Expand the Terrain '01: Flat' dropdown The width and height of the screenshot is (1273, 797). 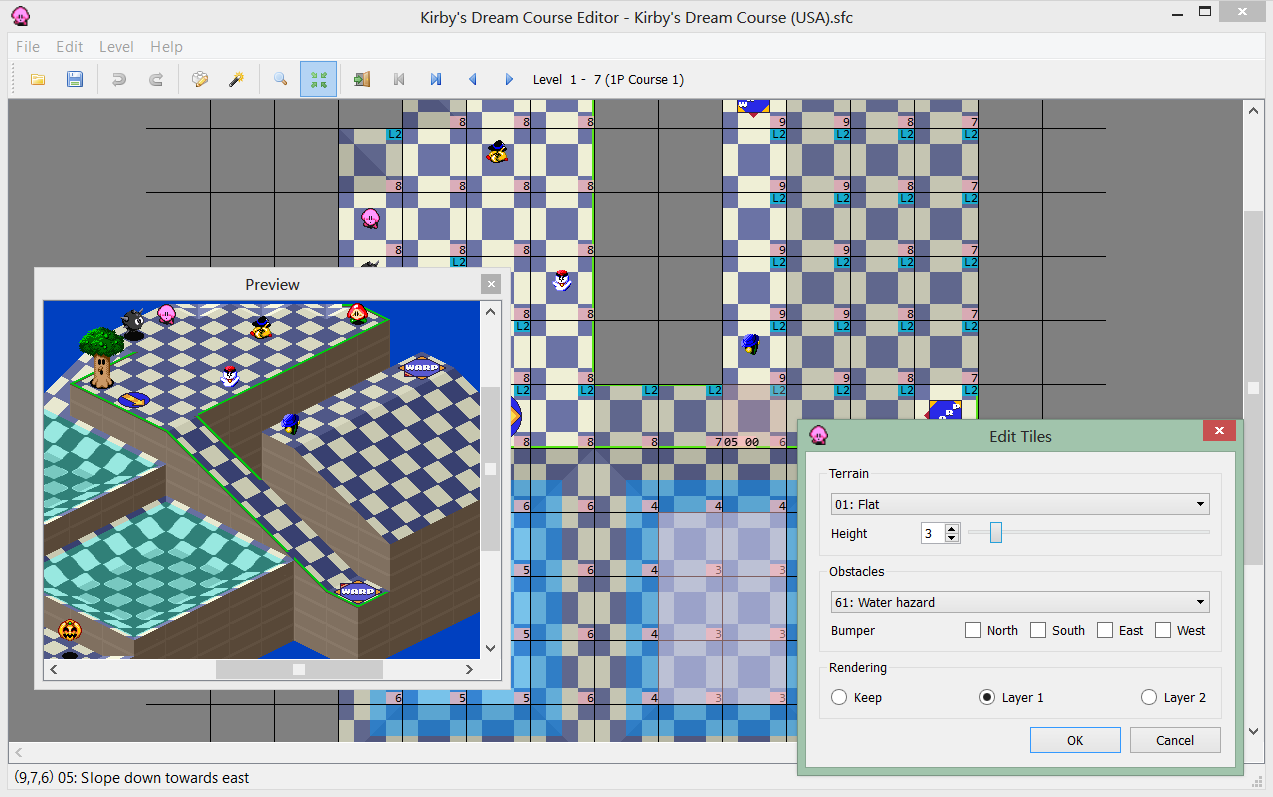1020,505
